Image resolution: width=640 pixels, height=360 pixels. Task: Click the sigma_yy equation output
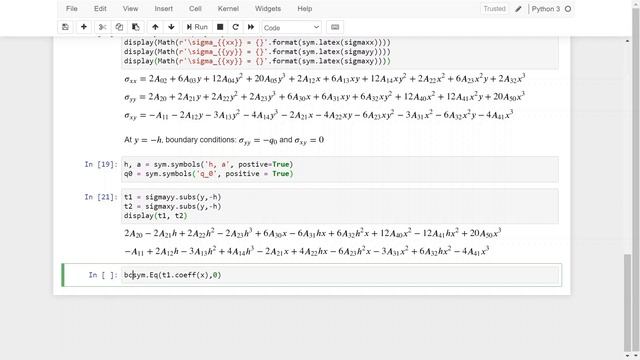(325, 97)
